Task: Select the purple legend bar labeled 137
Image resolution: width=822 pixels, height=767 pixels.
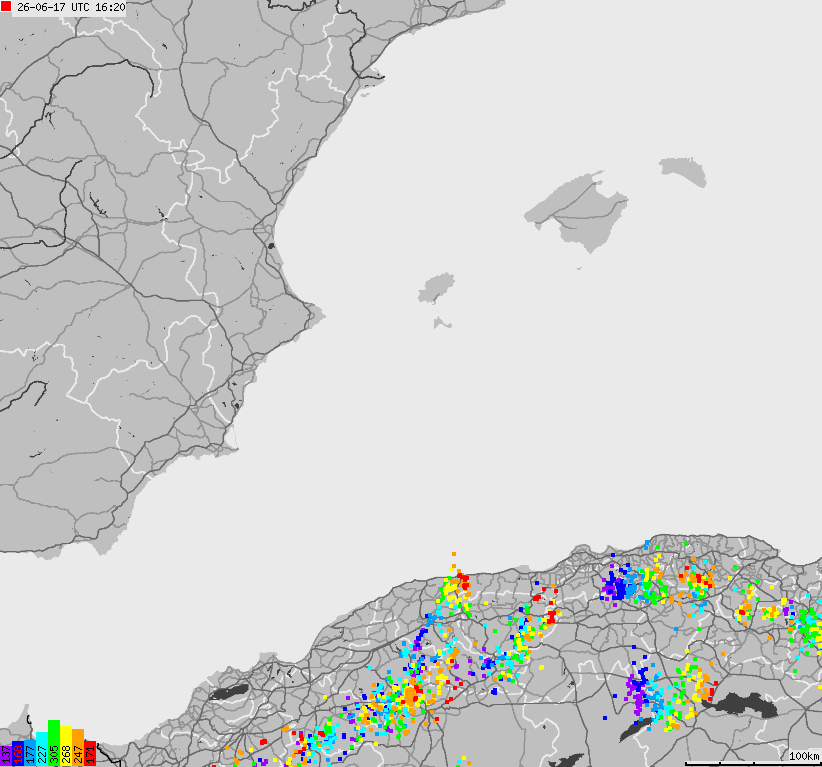Action: click(6, 756)
